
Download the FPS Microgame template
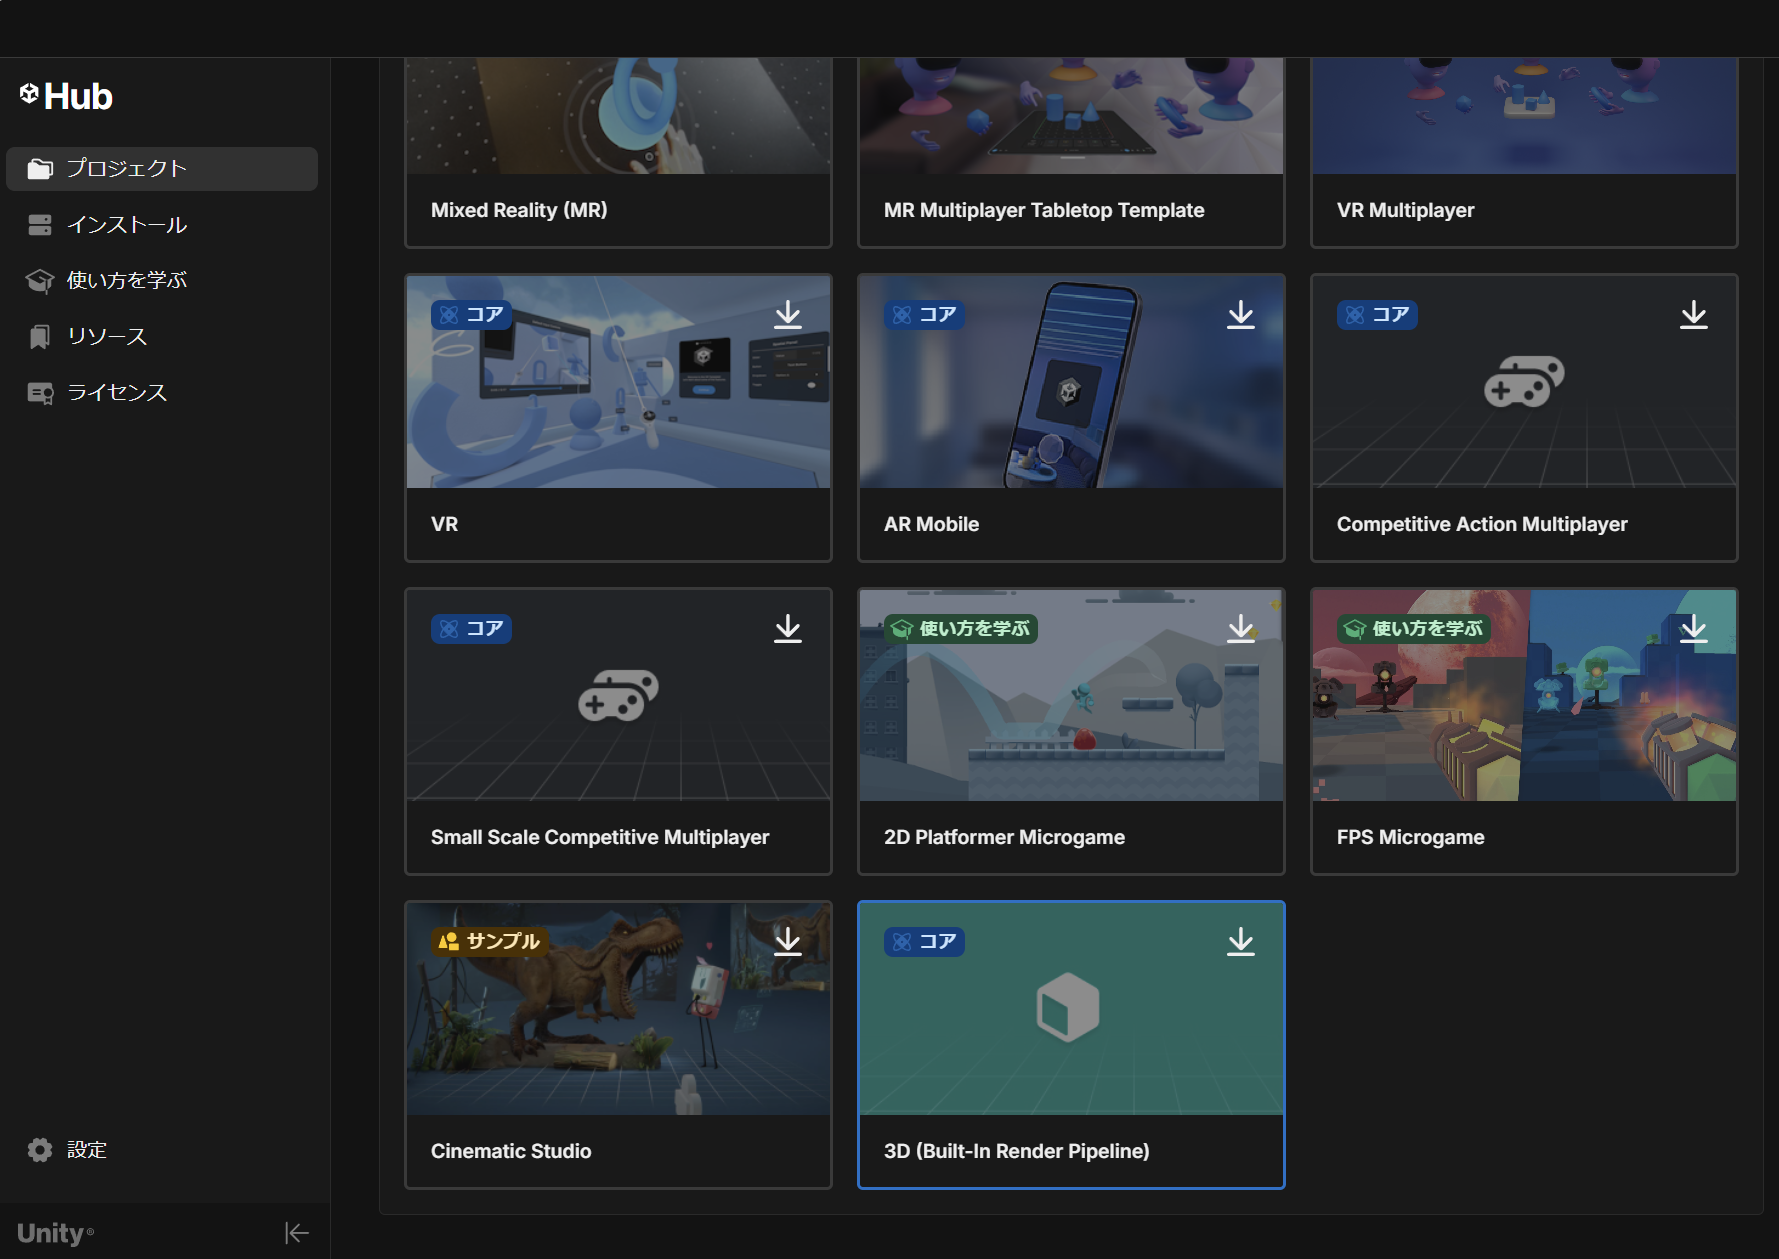pos(1693,629)
